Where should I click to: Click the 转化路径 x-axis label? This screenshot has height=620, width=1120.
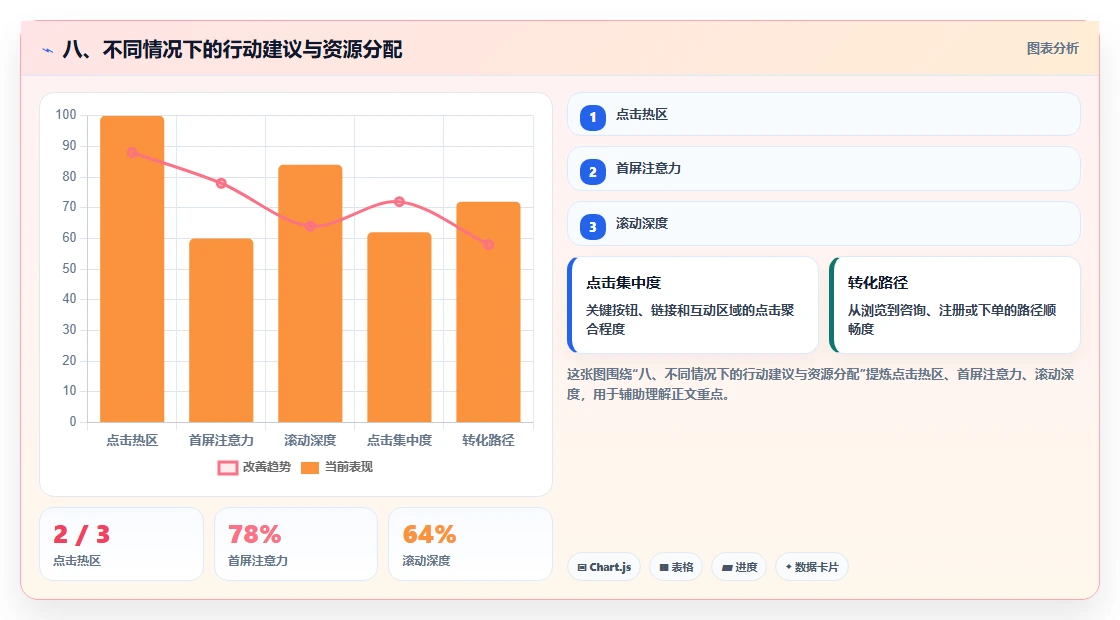[489, 440]
